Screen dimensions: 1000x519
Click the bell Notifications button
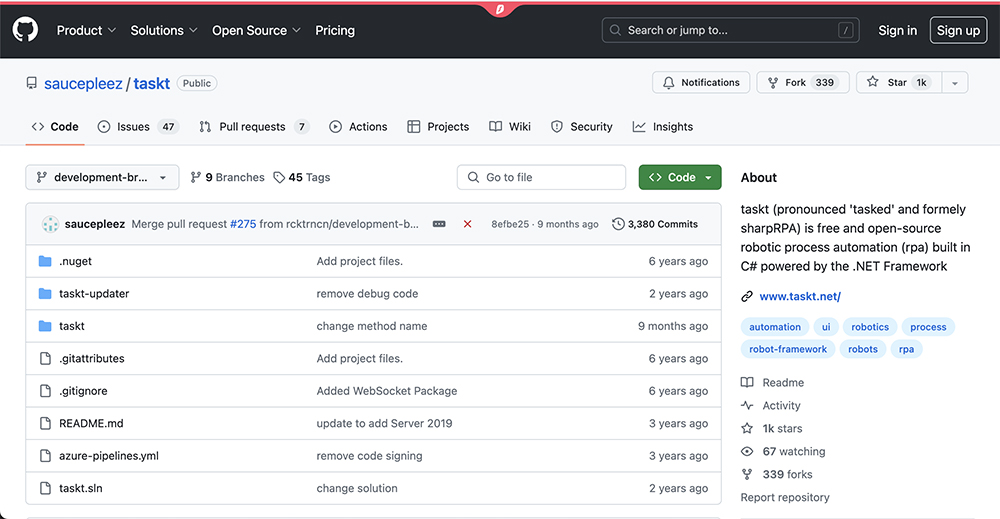[x=701, y=82]
